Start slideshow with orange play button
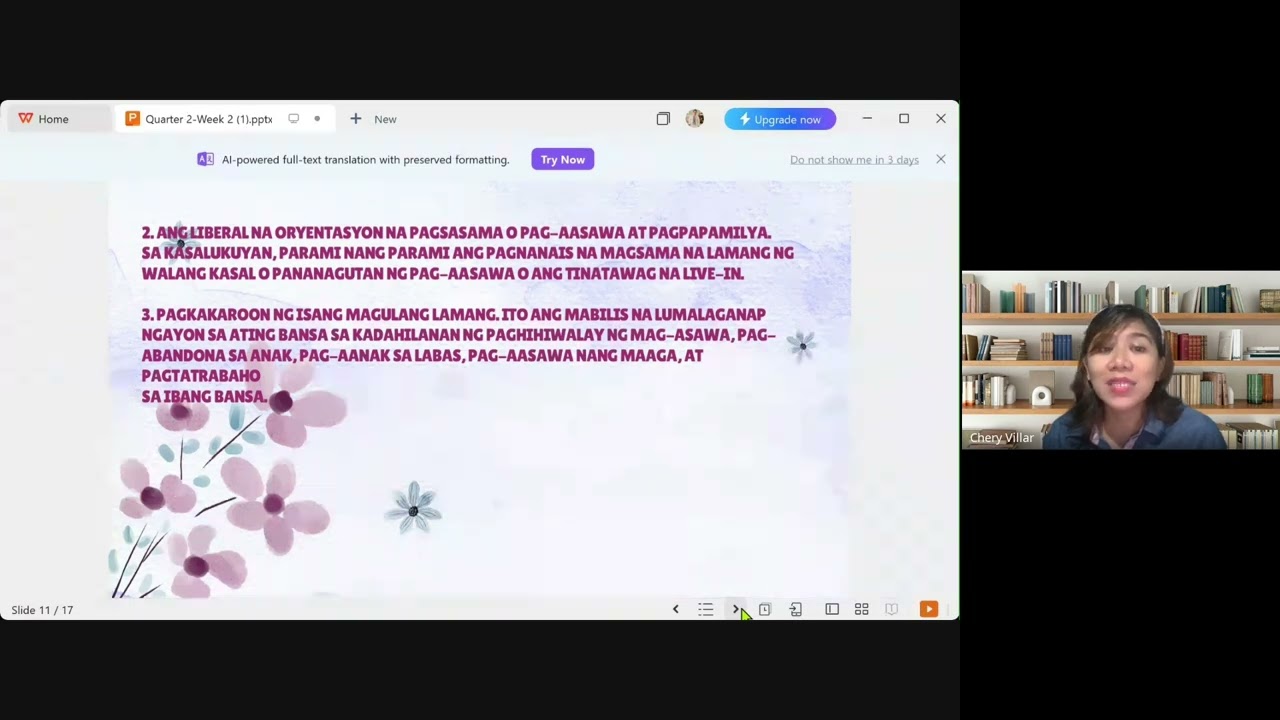The image size is (1280, 720). point(929,609)
